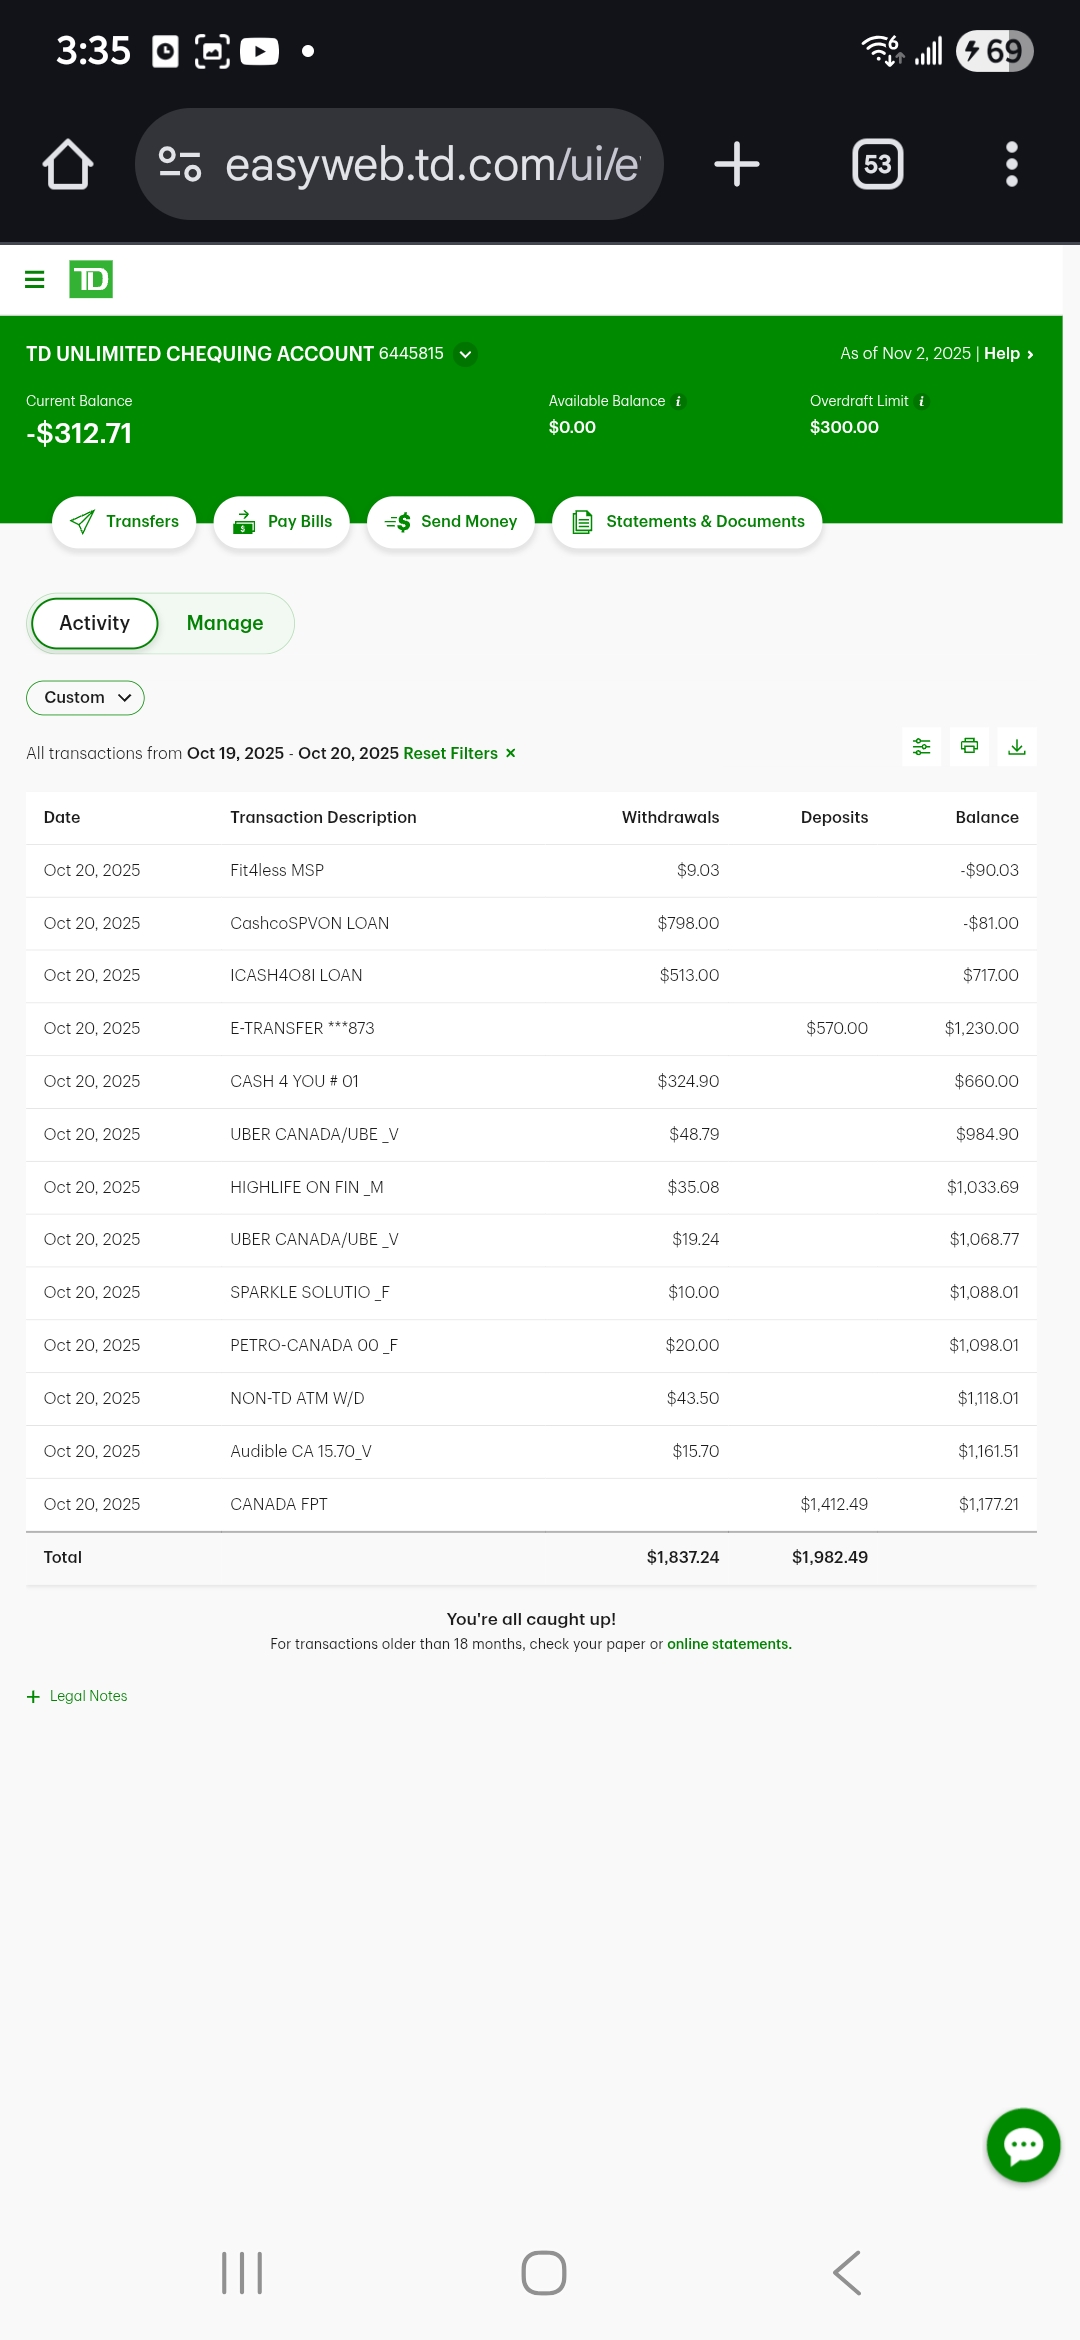The width and height of the screenshot is (1080, 2340).
Task: Tap the browser home icon
Action: click(x=68, y=164)
